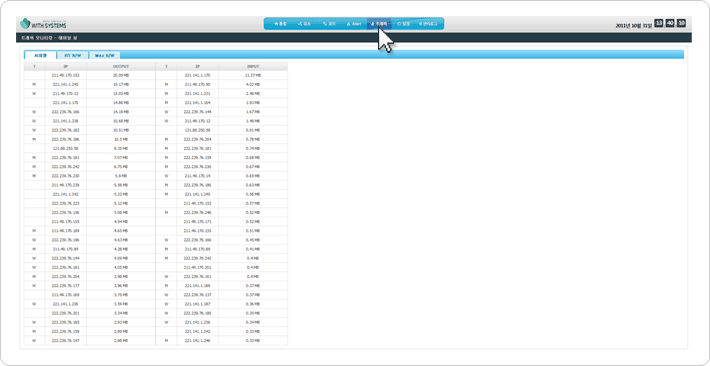Click the first T column header
The image size is (710, 366).
tap(34, 66)
